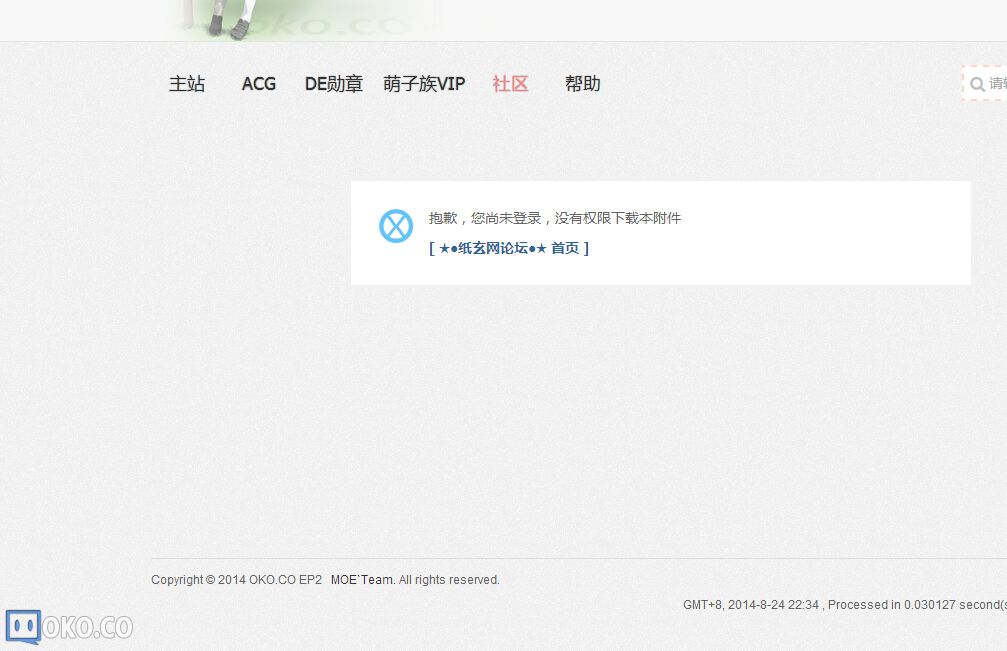The height and width of the screenshot is (651, 1007).
Task: Open the 主站 main site menu
Action: [187, 84]
